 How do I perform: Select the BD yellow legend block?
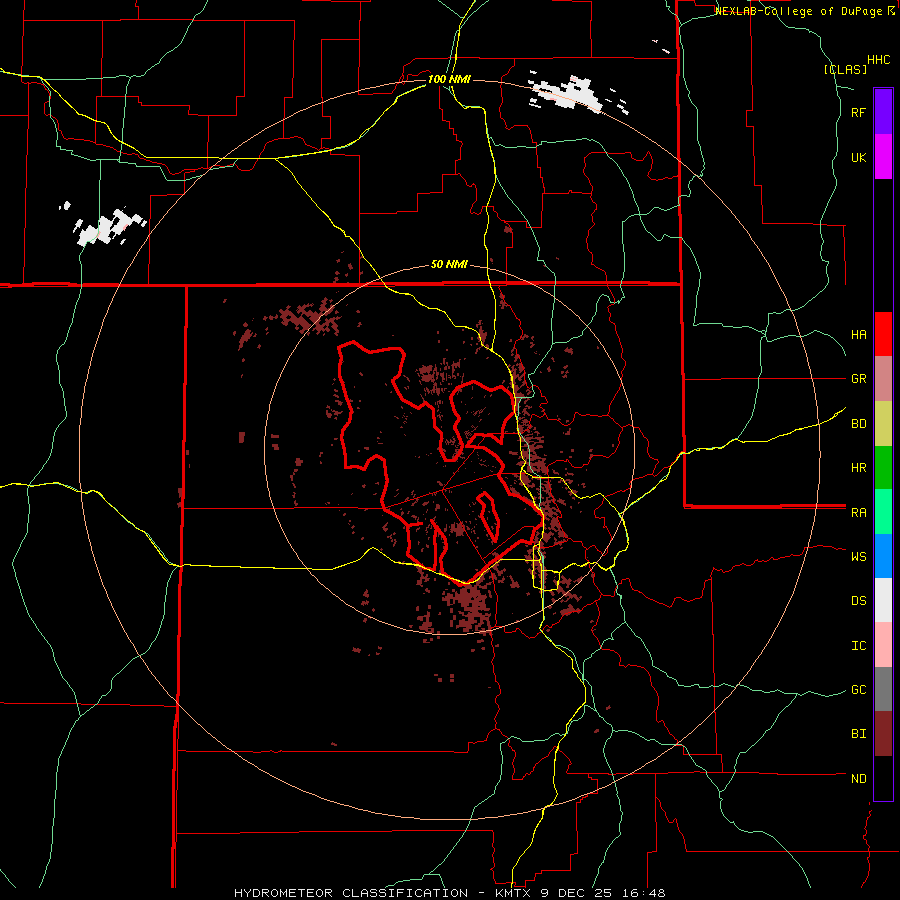[883, 424]
